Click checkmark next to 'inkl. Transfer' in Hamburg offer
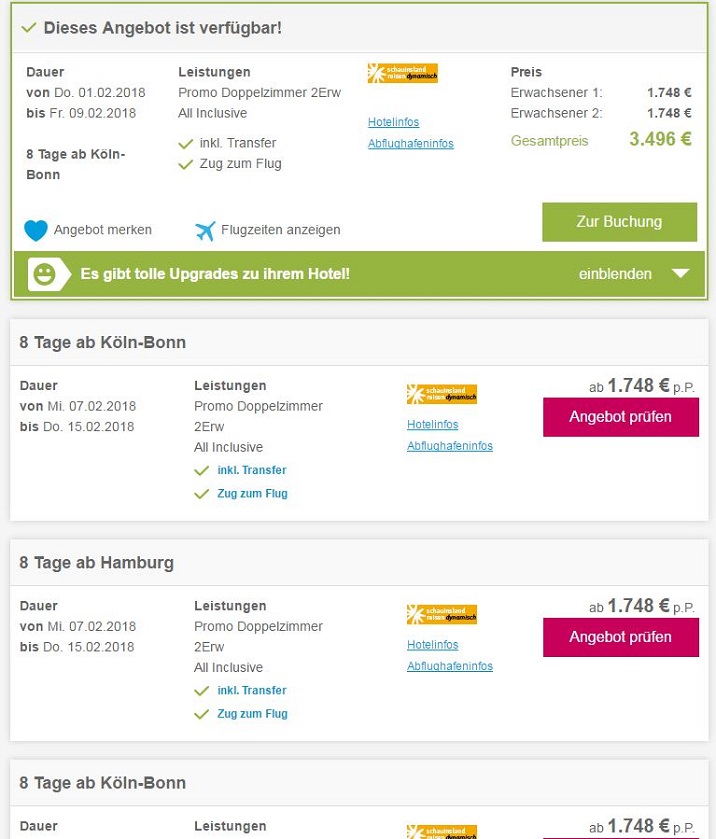 [202, 691]
